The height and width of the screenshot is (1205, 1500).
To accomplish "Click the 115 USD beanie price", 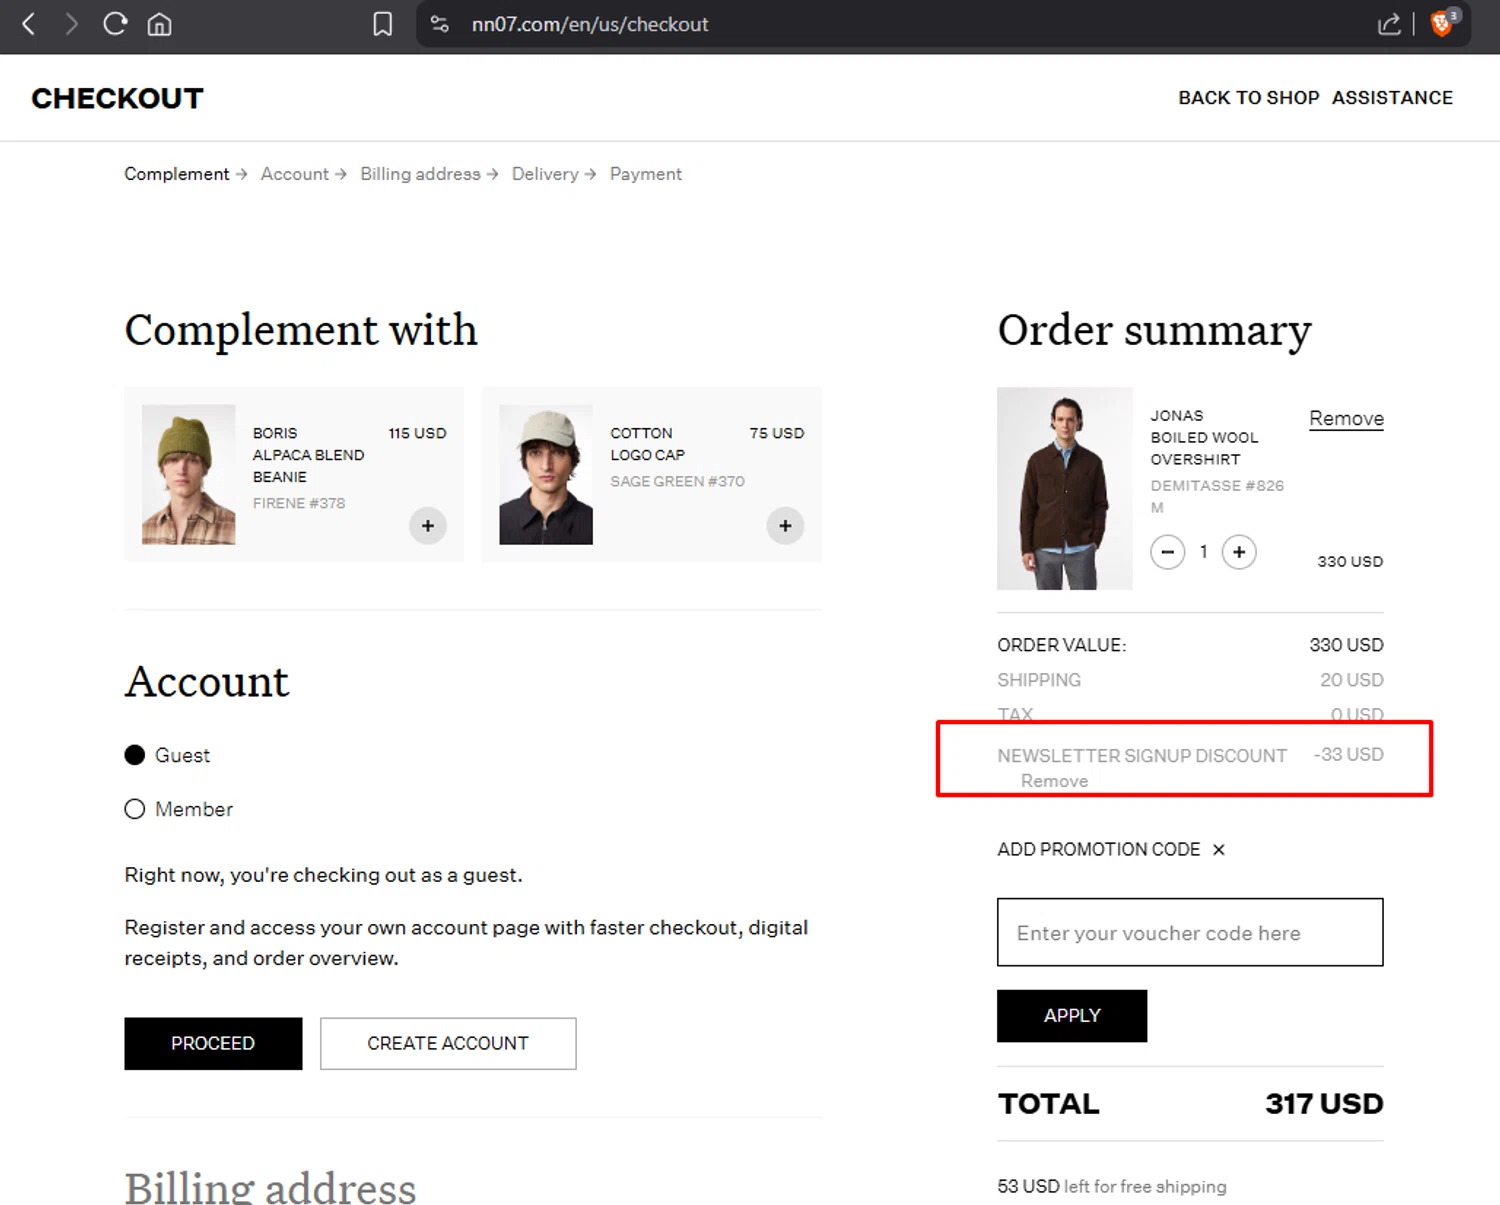I will (417, 433).
